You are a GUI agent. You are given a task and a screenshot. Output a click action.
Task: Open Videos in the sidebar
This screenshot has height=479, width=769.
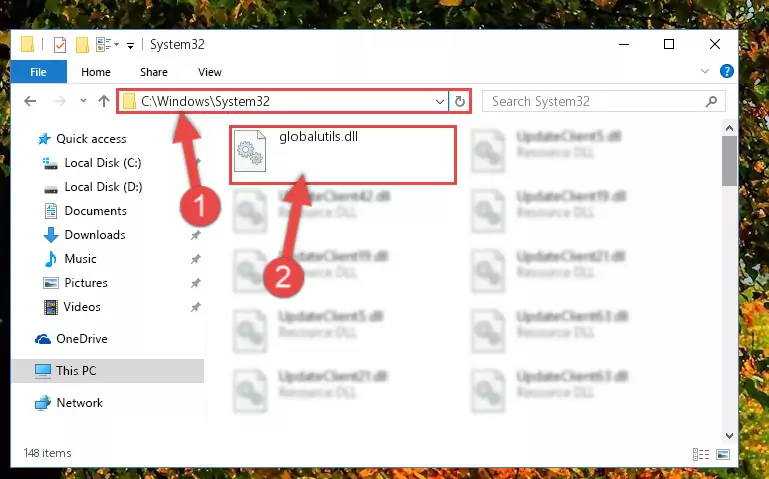(82, 307)
